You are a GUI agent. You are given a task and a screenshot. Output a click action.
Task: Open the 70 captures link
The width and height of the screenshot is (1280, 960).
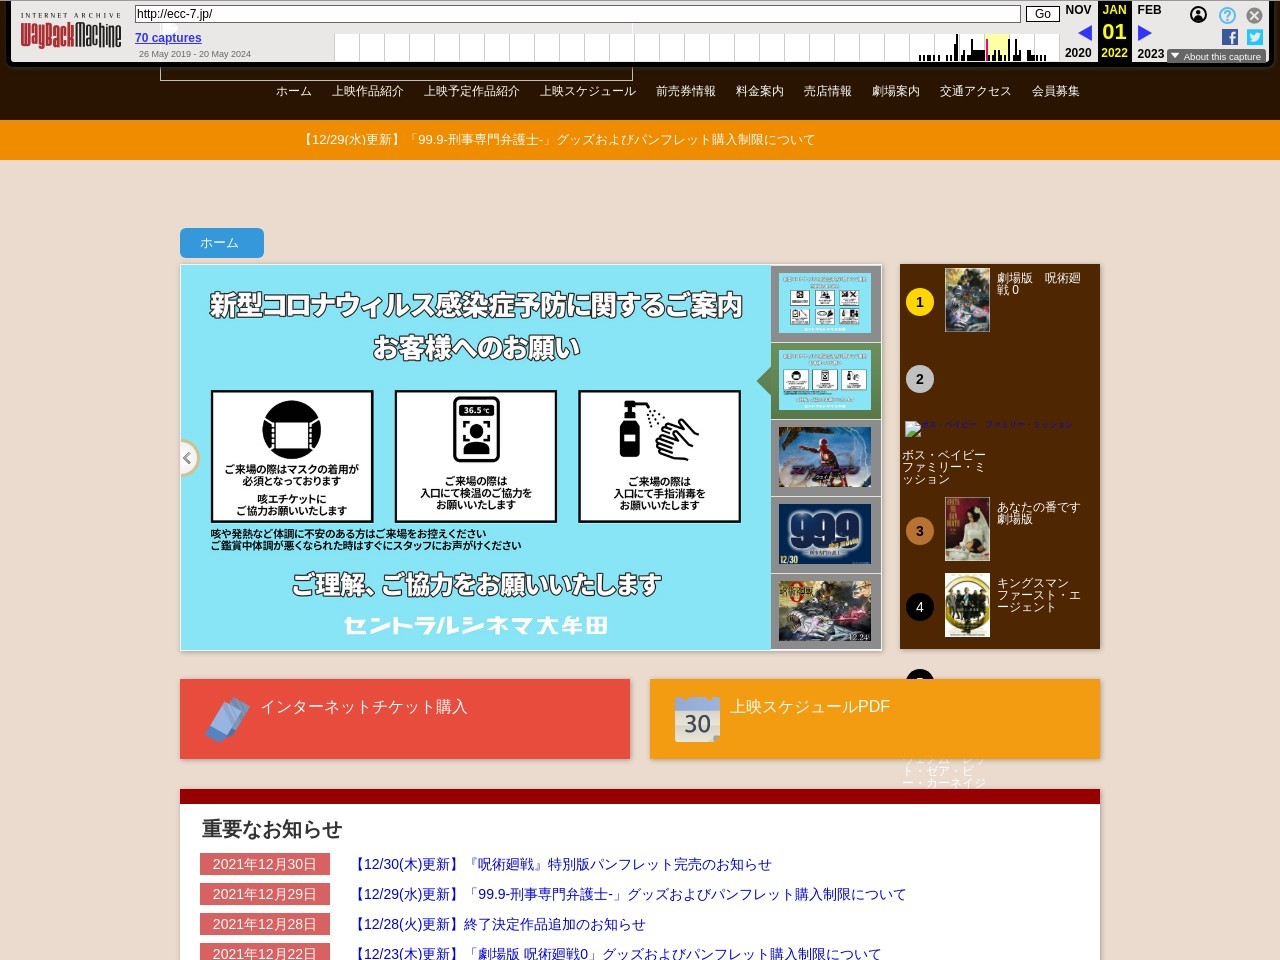pyautogui.click(x=168, y=38)
